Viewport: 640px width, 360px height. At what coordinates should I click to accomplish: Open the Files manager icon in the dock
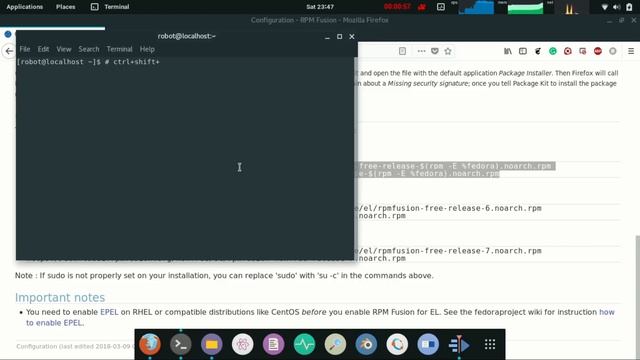tap(211, 344)
